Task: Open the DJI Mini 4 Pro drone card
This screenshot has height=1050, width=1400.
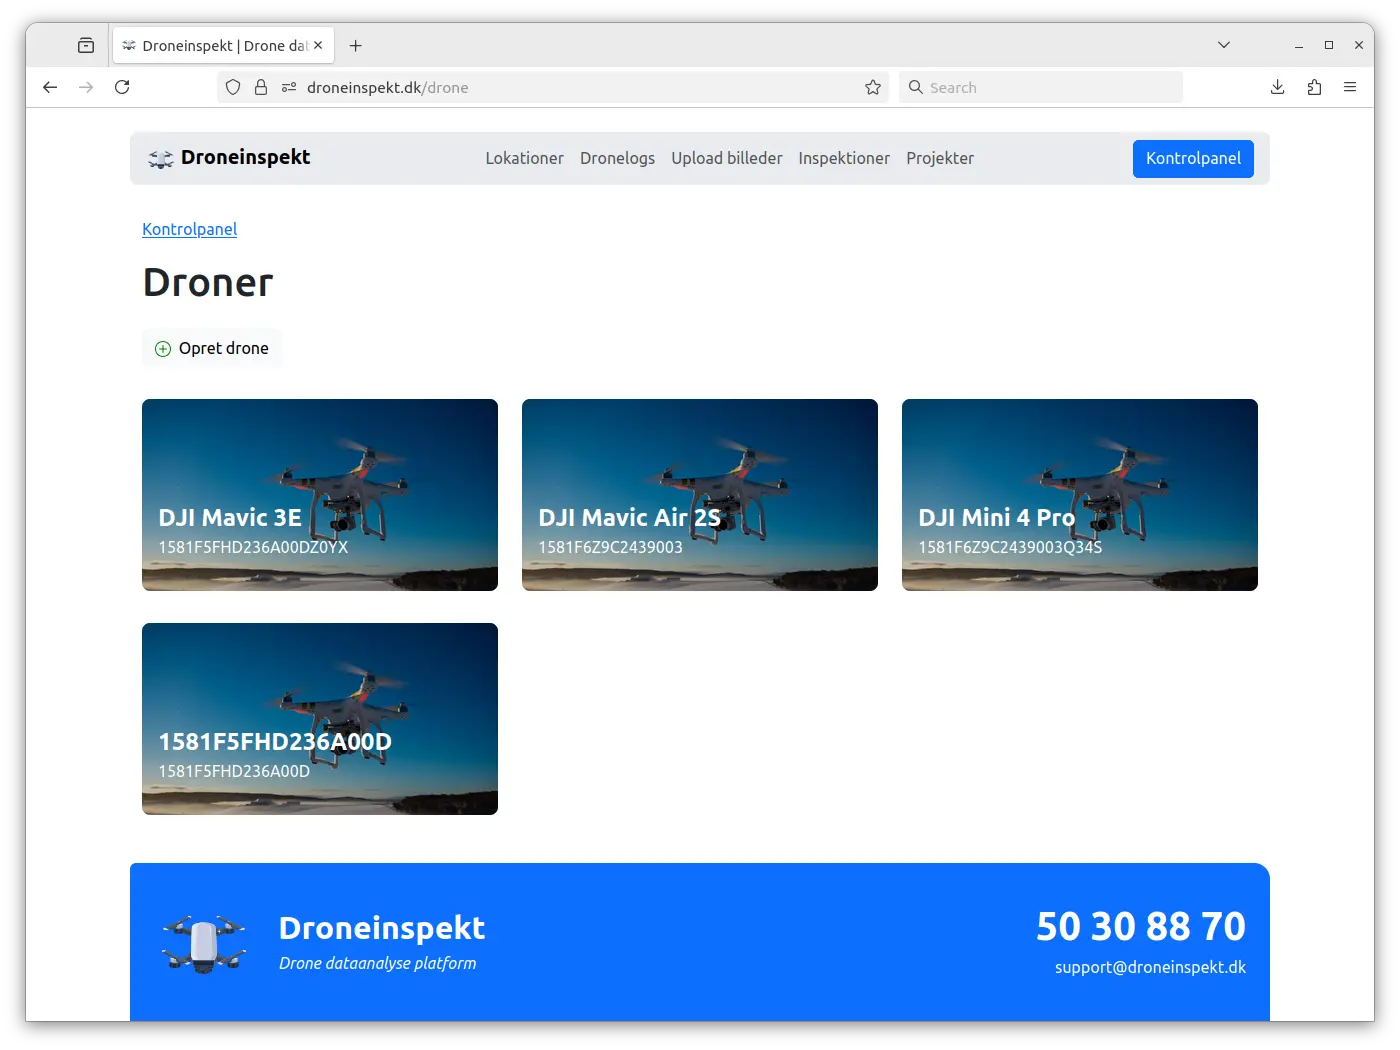Action: coord(1080,495)
